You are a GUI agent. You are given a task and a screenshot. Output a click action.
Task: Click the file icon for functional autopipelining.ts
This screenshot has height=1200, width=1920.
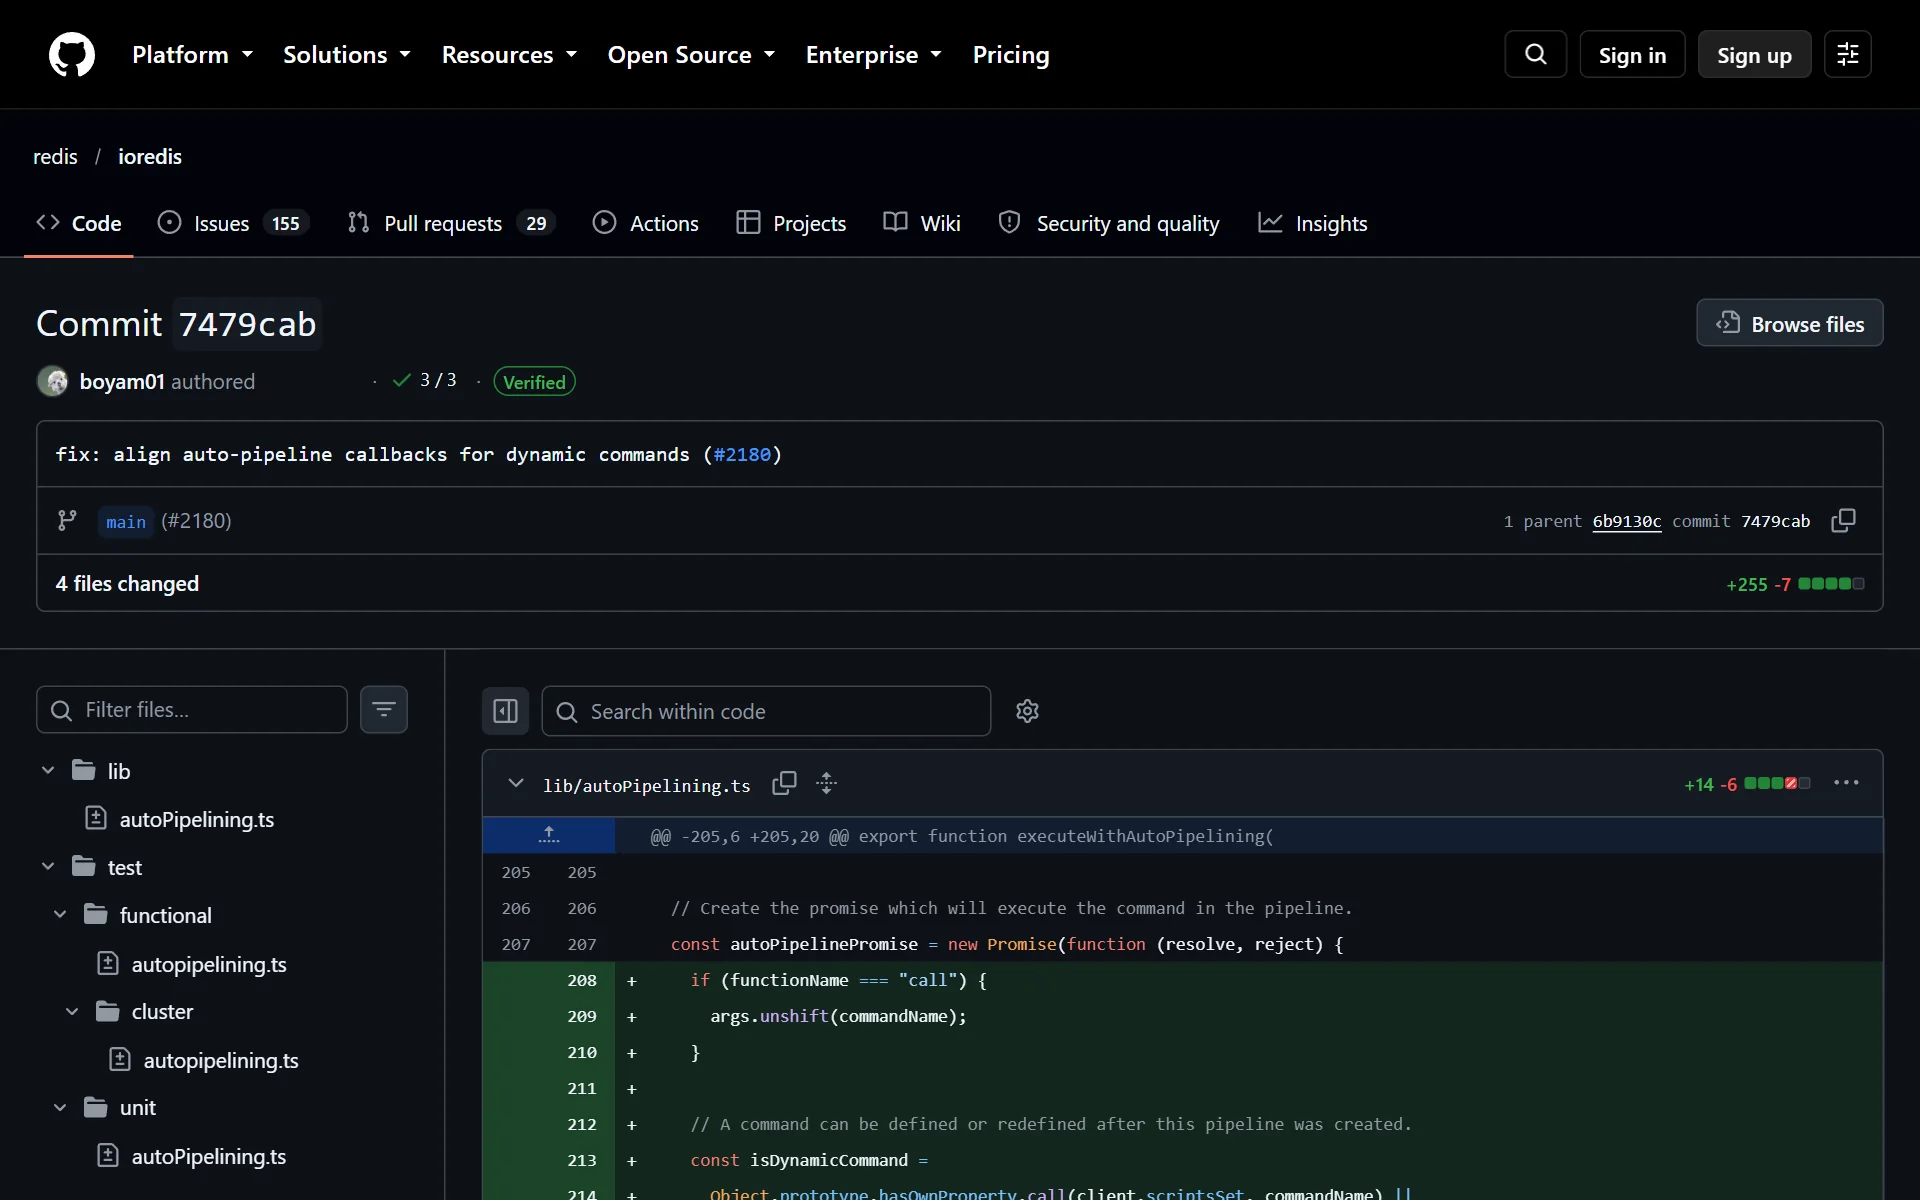coord(108,963)
